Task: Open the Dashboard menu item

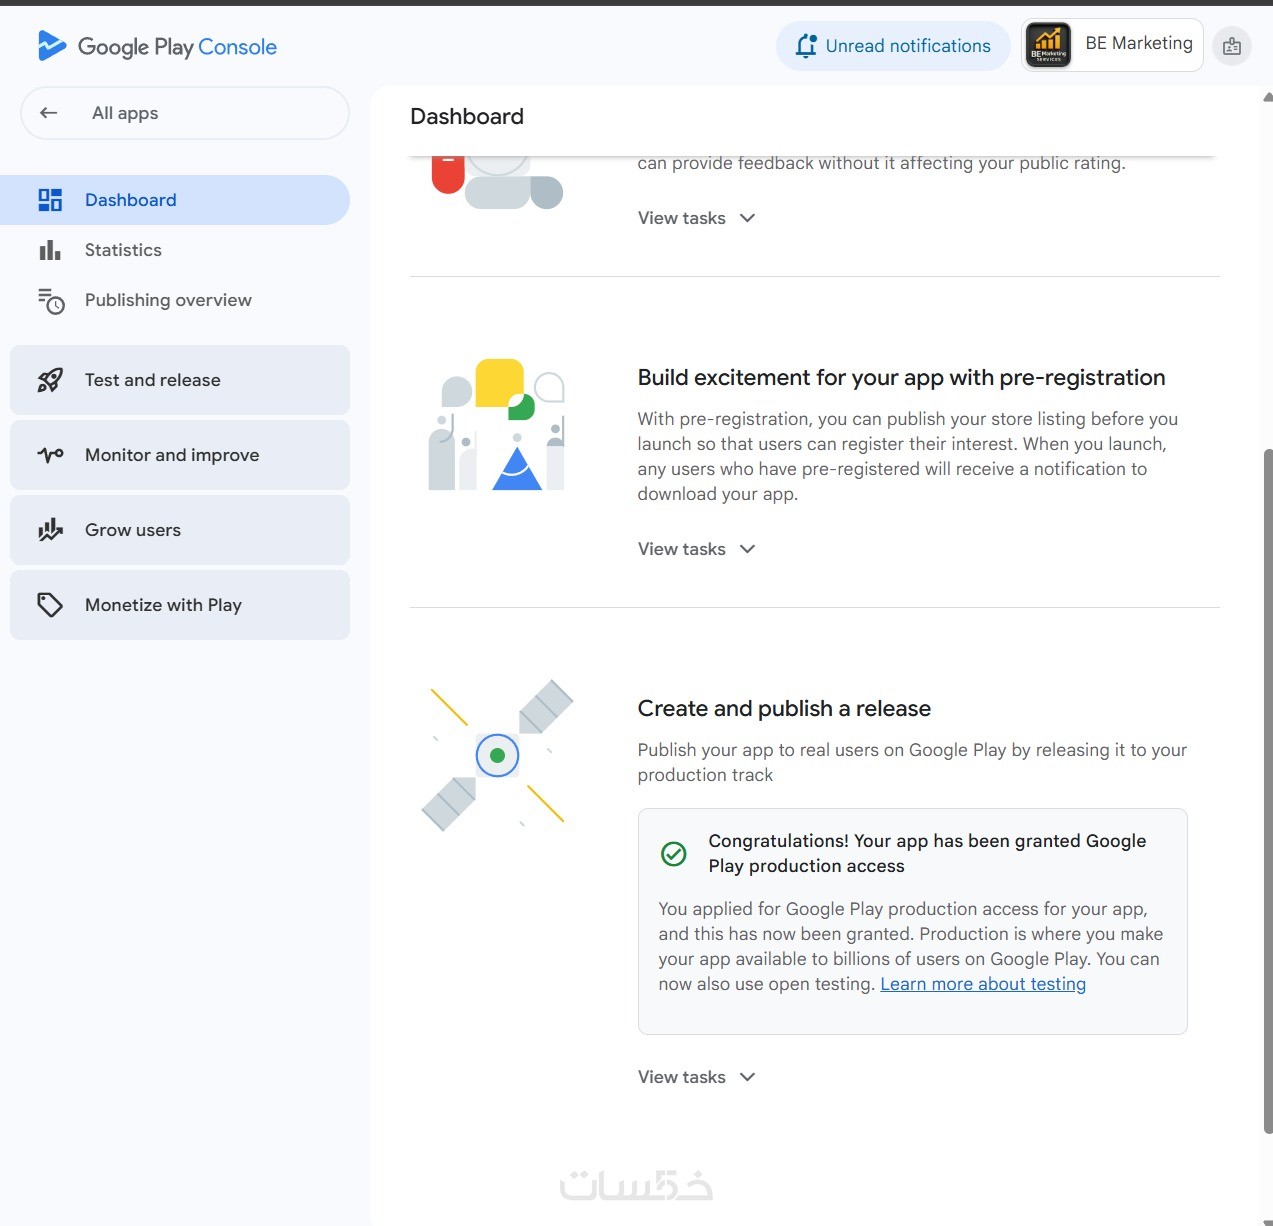Action: point(175,200)
